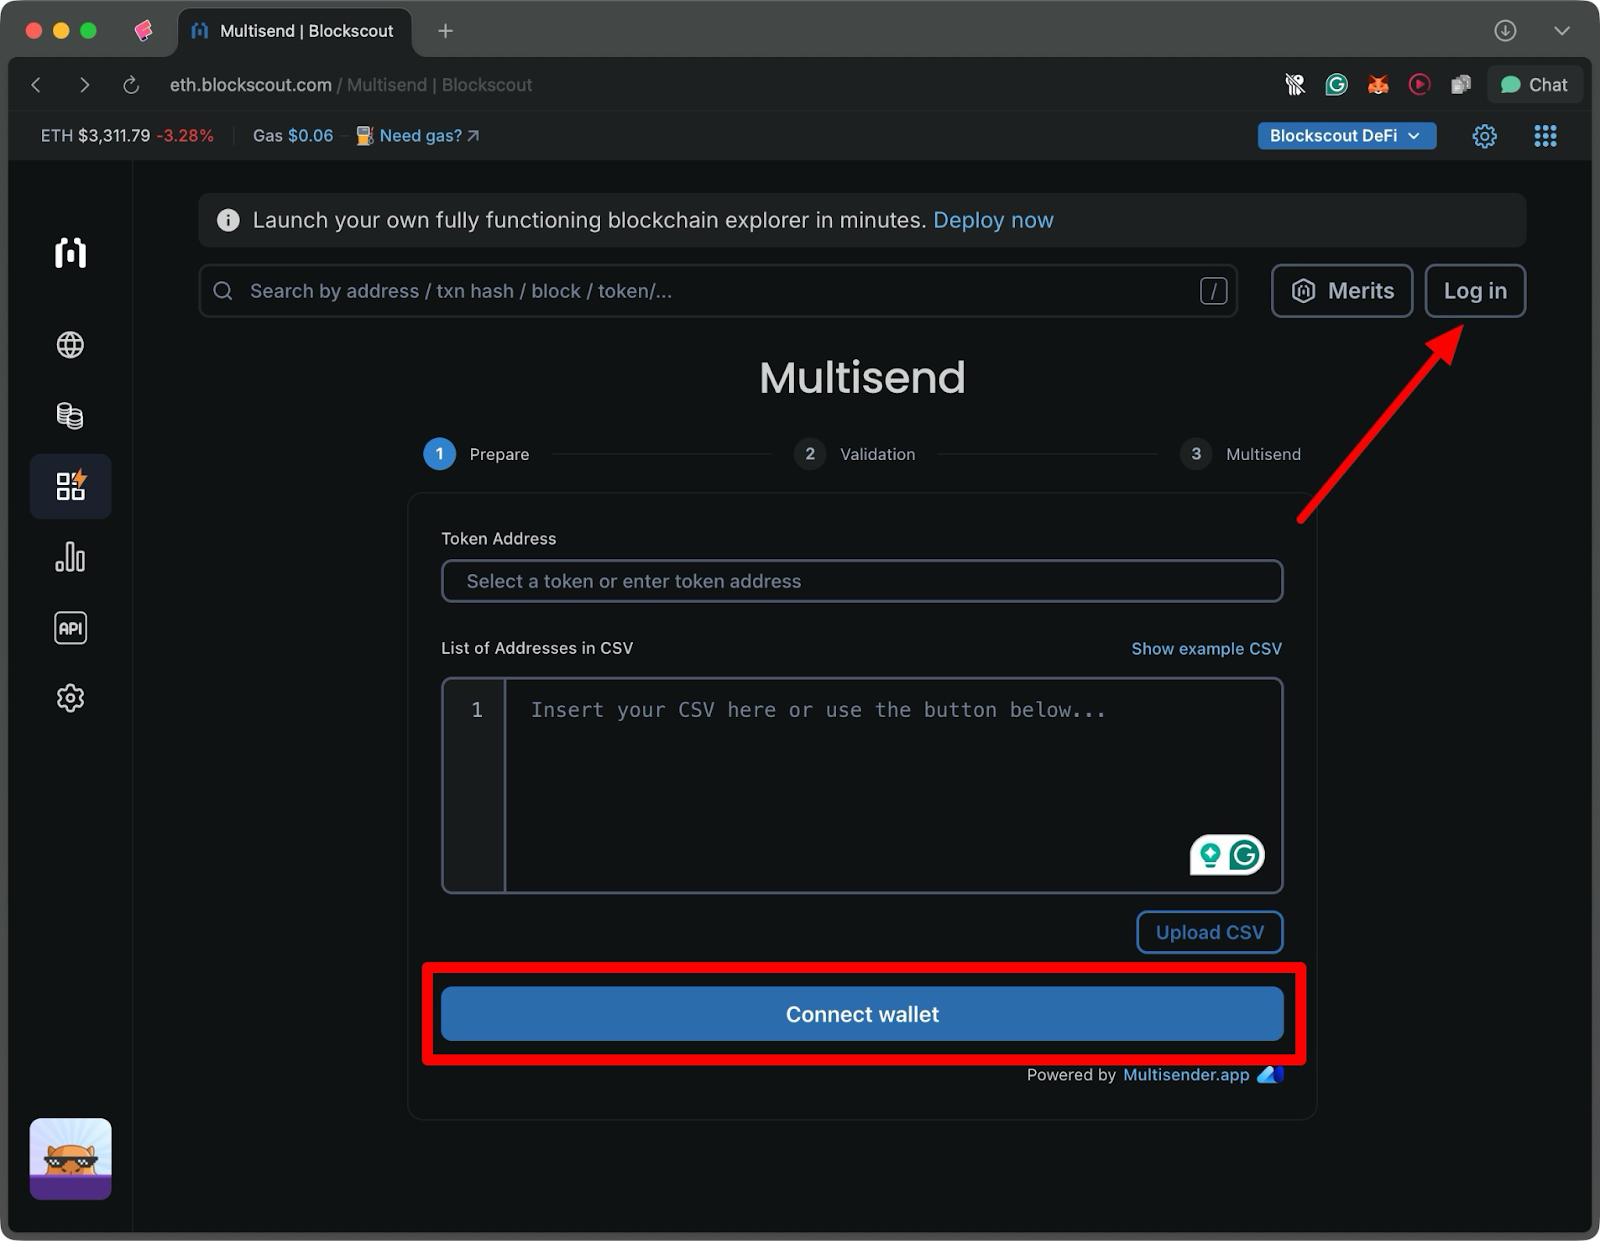1600x1241 pixels.
Task: Click the Log in button
Action: point(1475,291)
